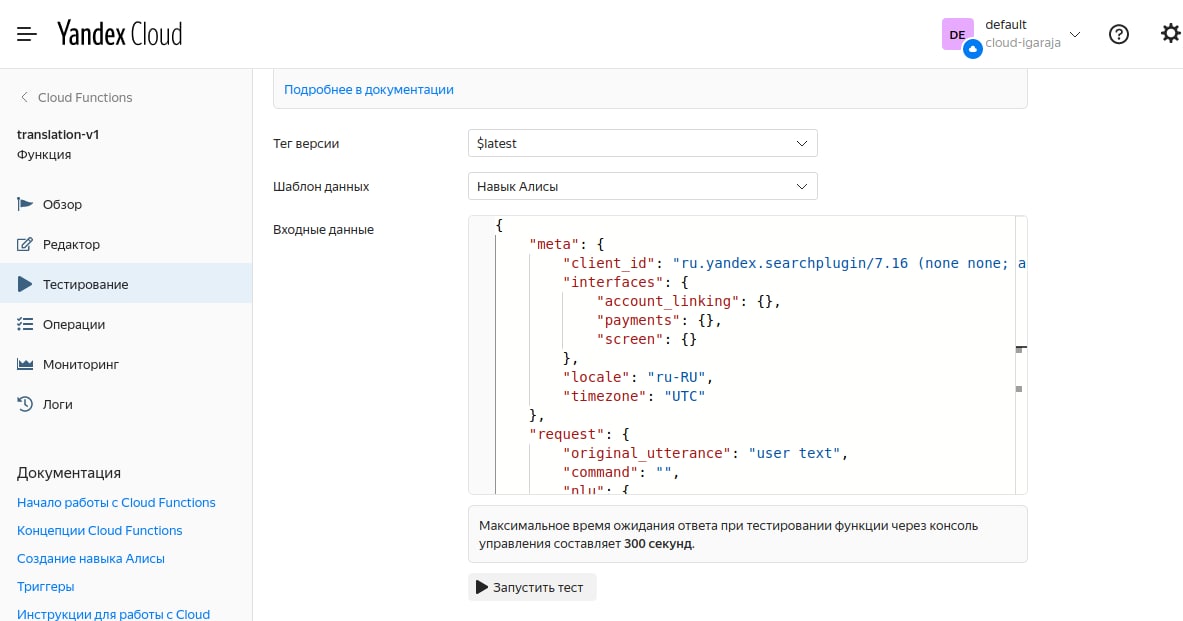1183x621 pixels.
Task: Click the "screen": {} line
Action: tap(647, 340)
